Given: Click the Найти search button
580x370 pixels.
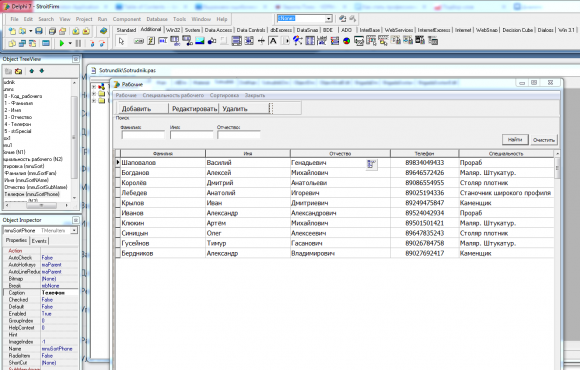Looking at the screenshot, I should 515,139.
